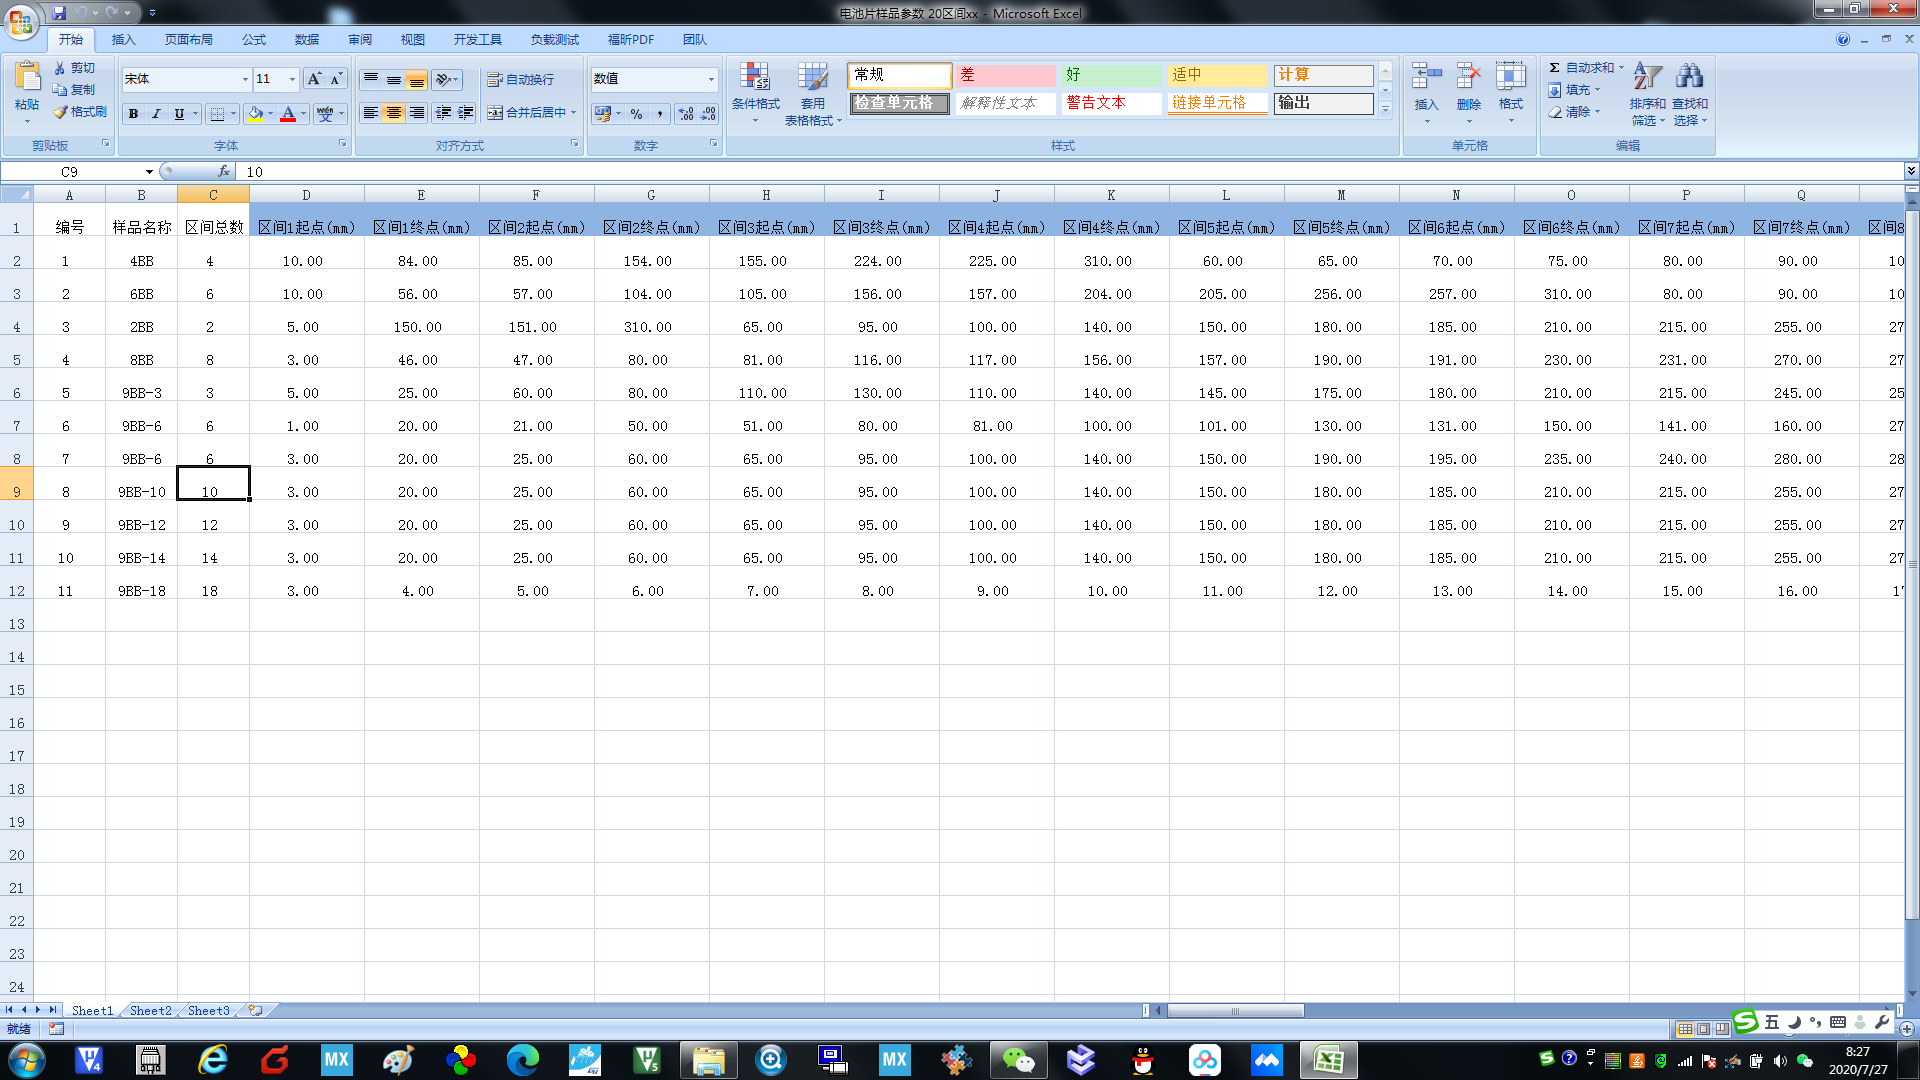This screenshot has height=1080, width=1920.
Task: Apply the yellow fill color bucket
Action: click(256, 114)
